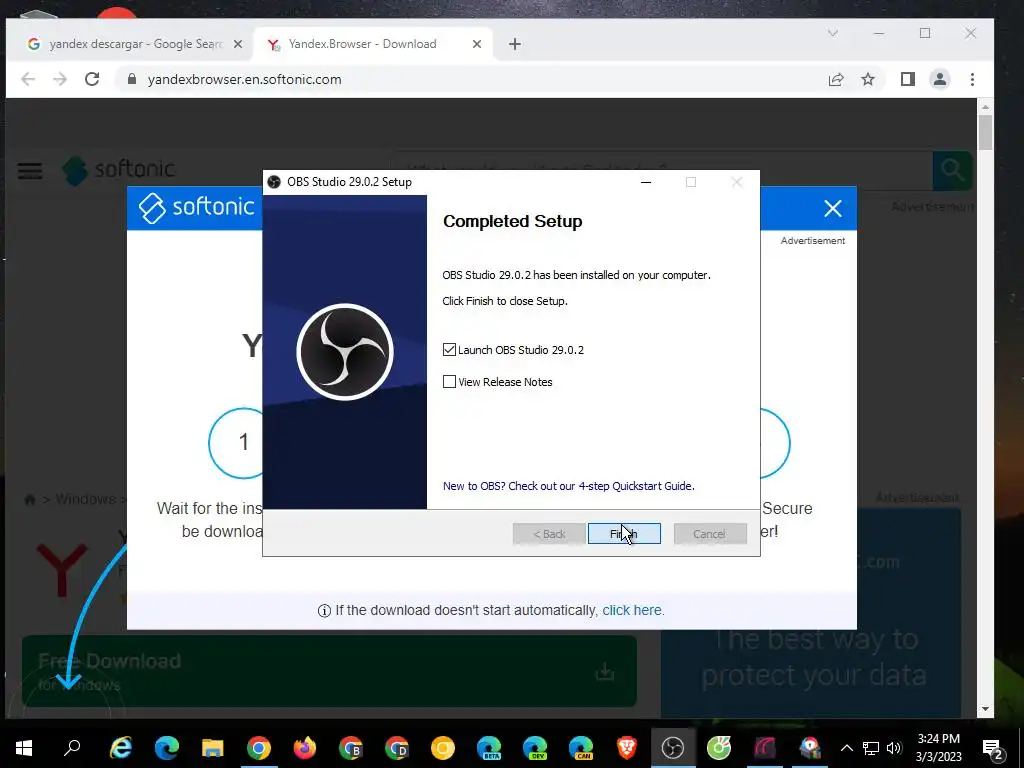Click the Softonic logo on the page
The image size is (1024, 768).
click(x=118, y=170)
